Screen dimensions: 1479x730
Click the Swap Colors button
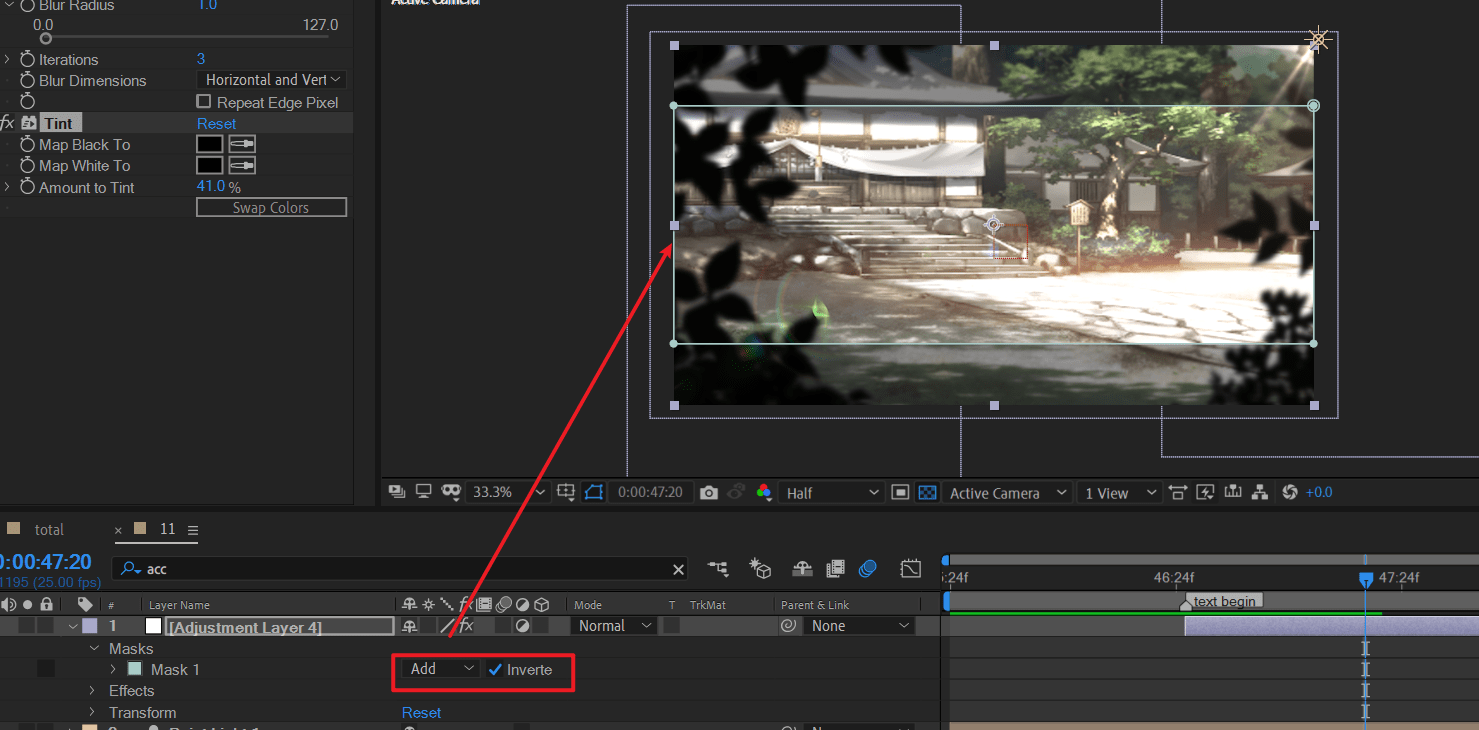[271, 208]
